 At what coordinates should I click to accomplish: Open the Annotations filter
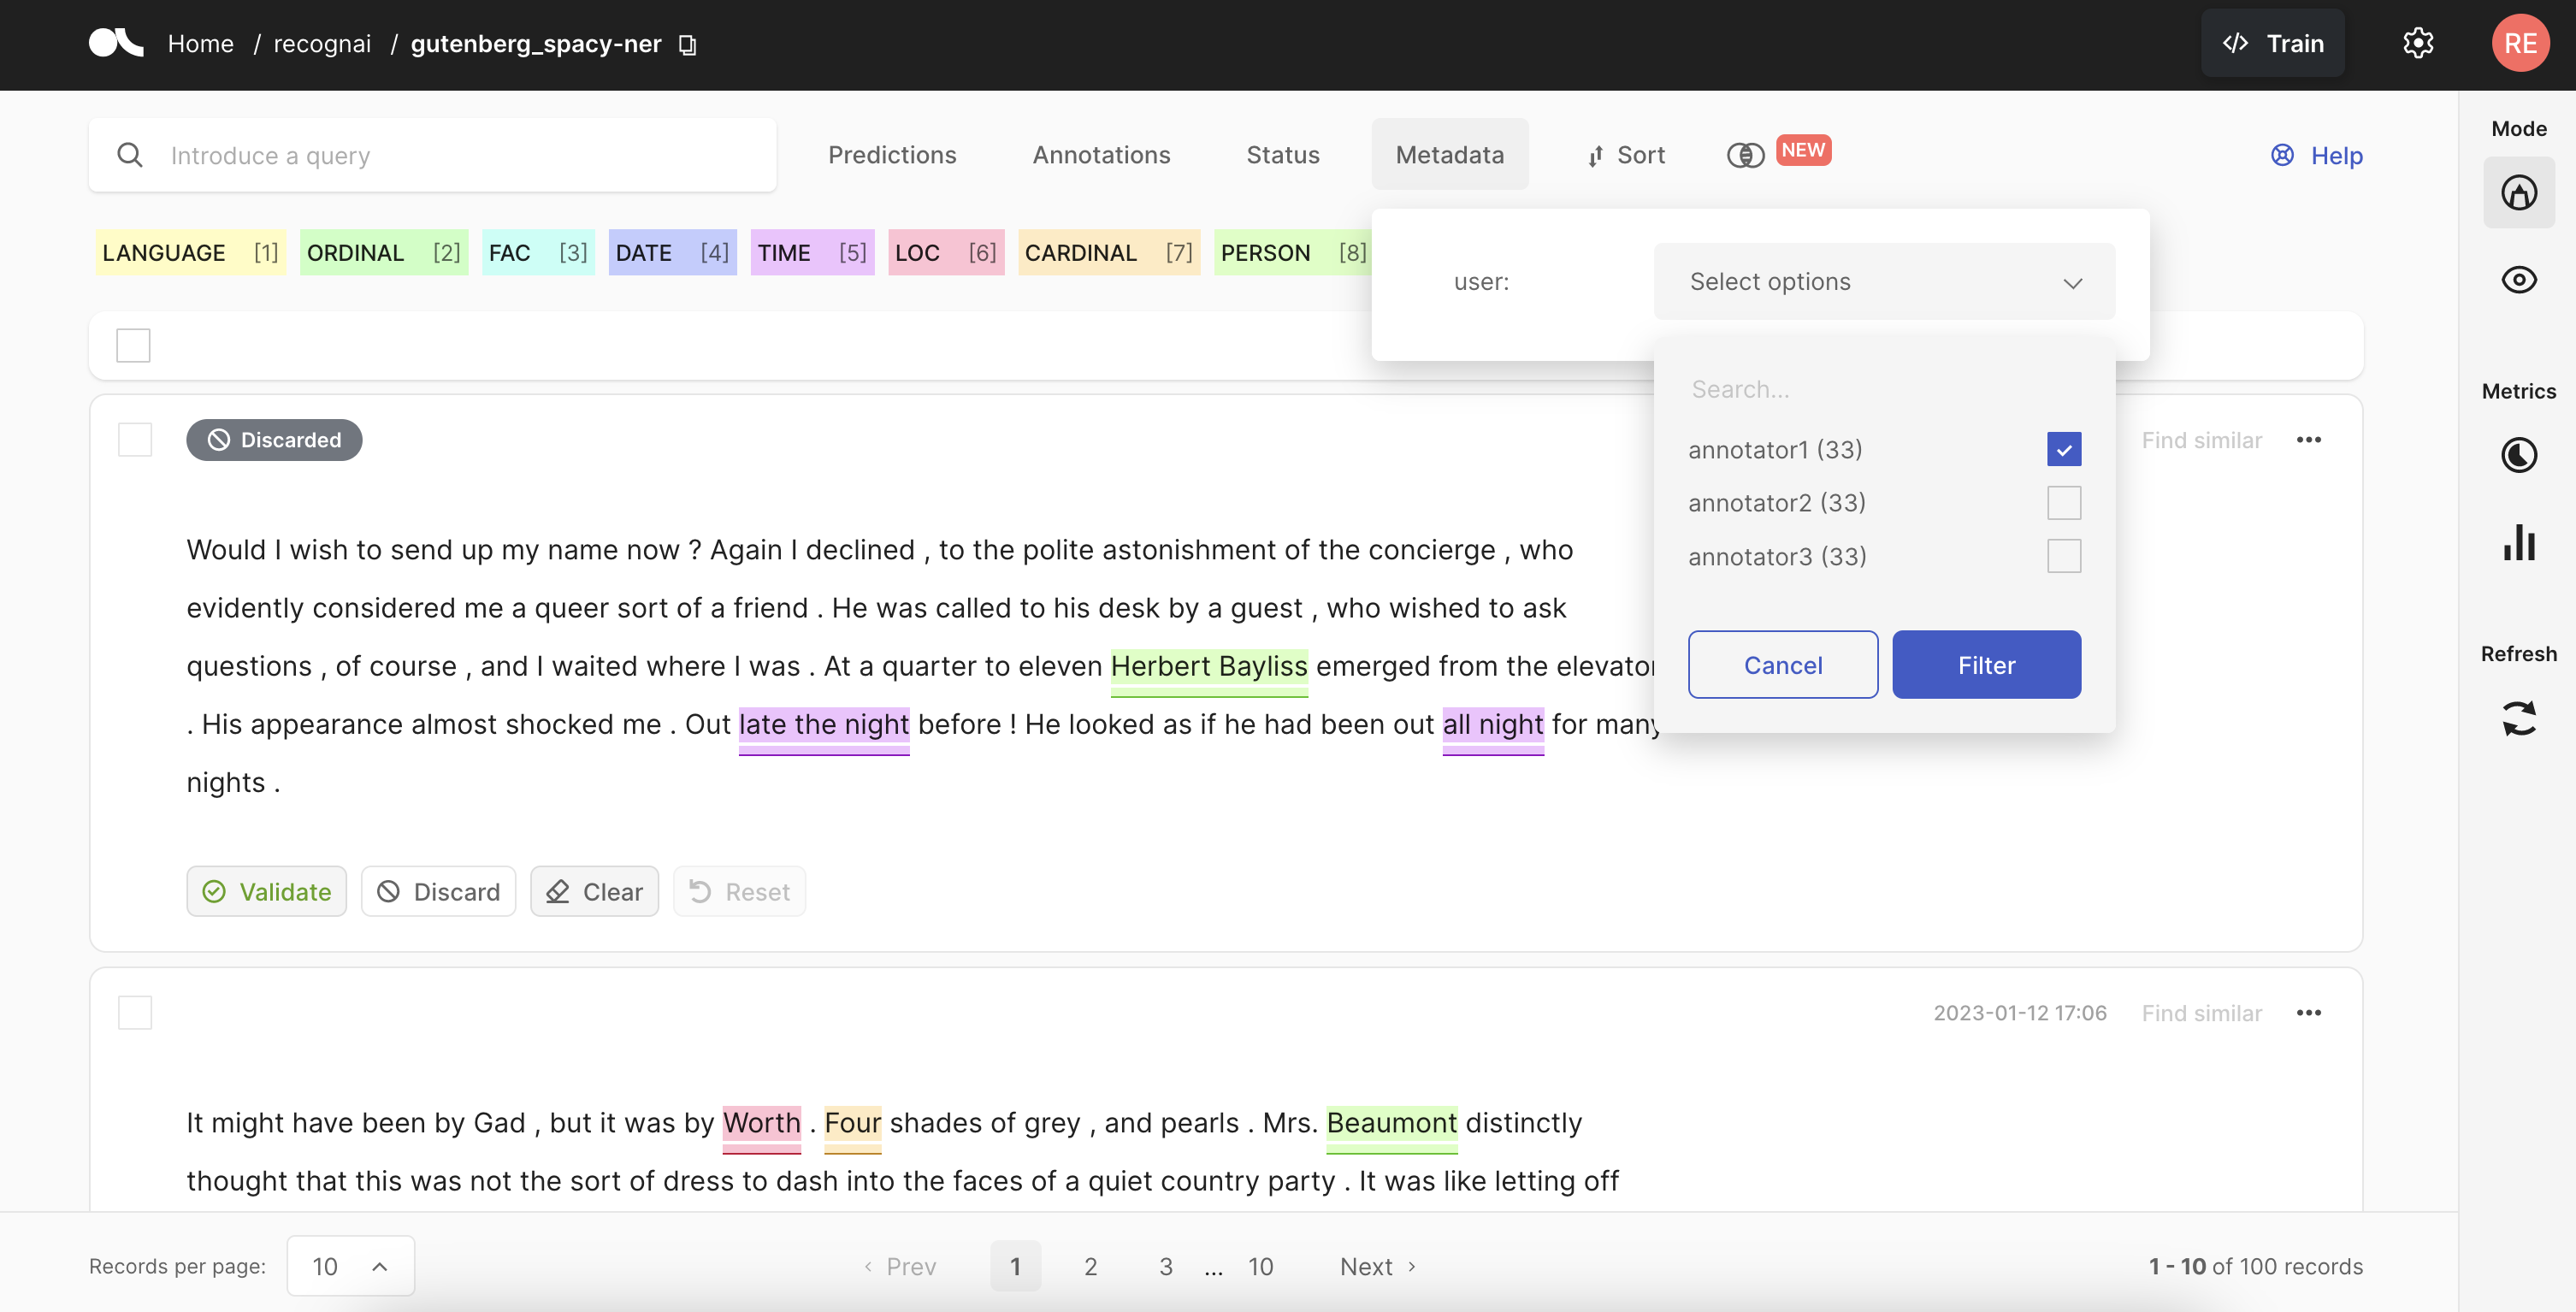point(1101,155)
